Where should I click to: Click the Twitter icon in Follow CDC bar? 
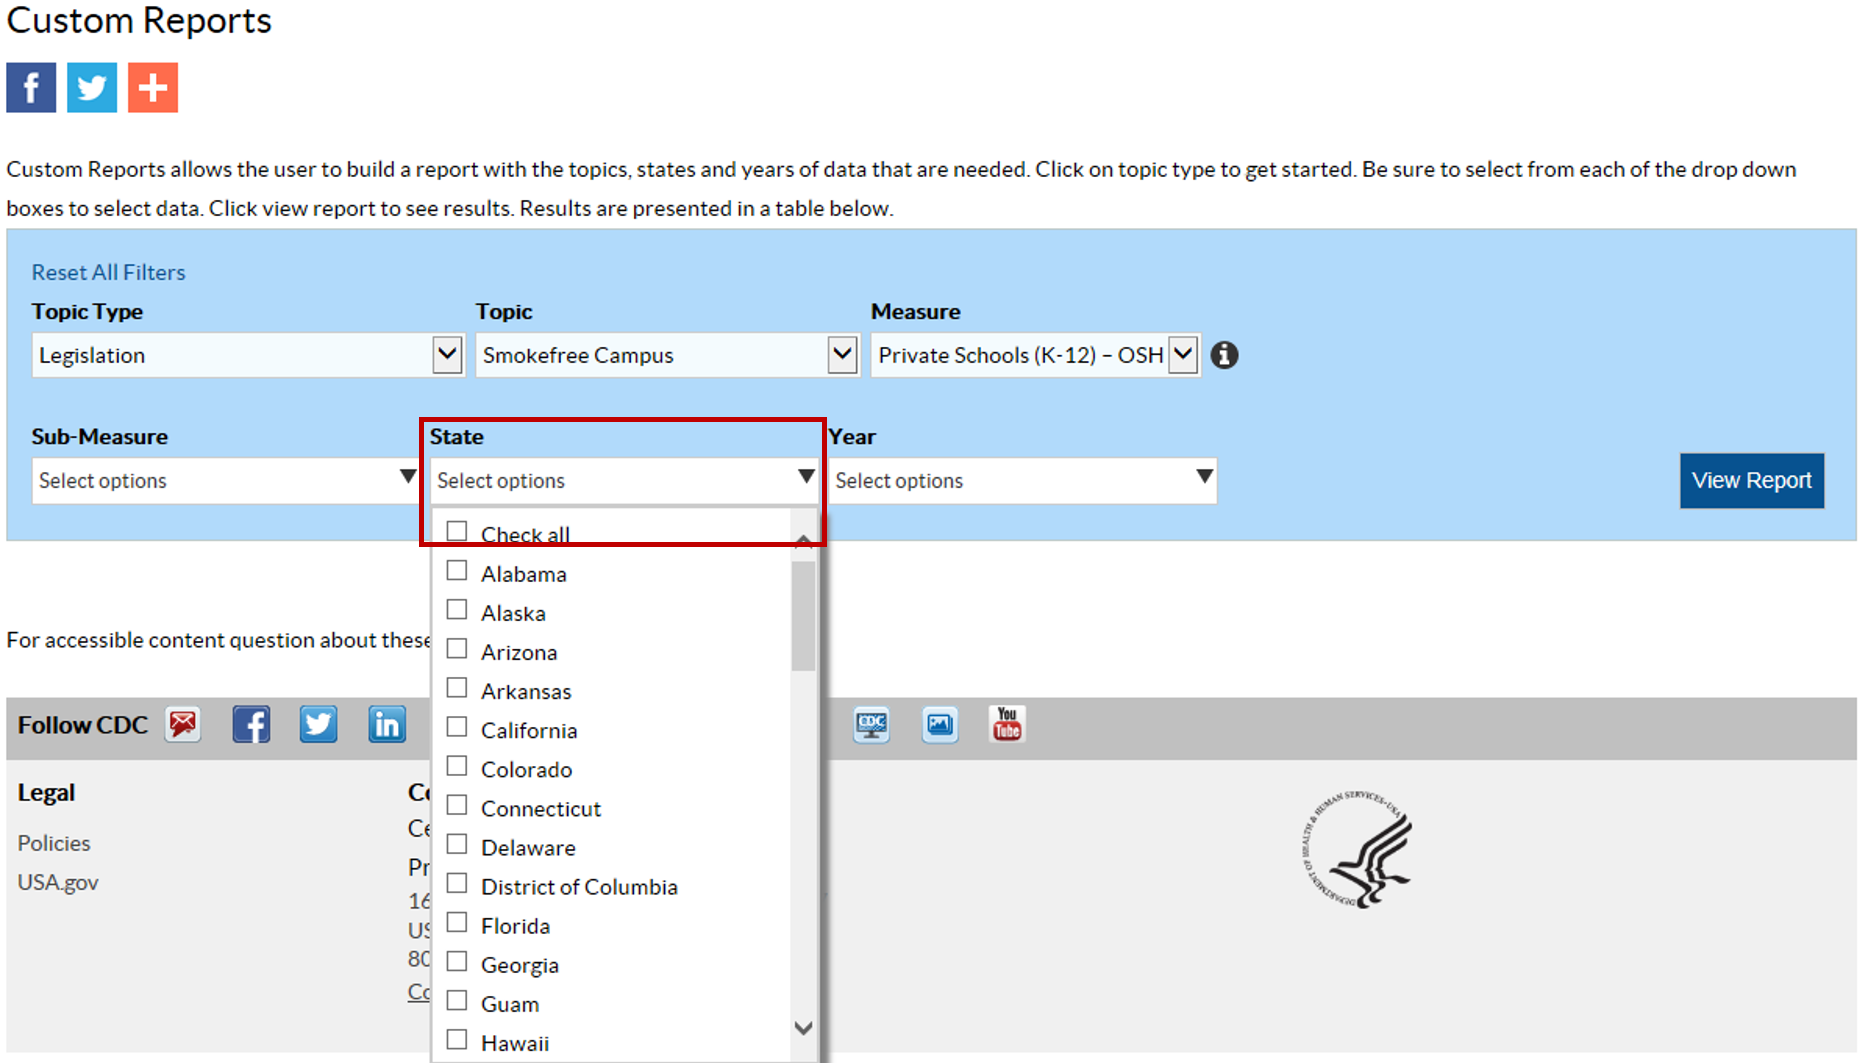pyautogui.click(x=318, y=724)
